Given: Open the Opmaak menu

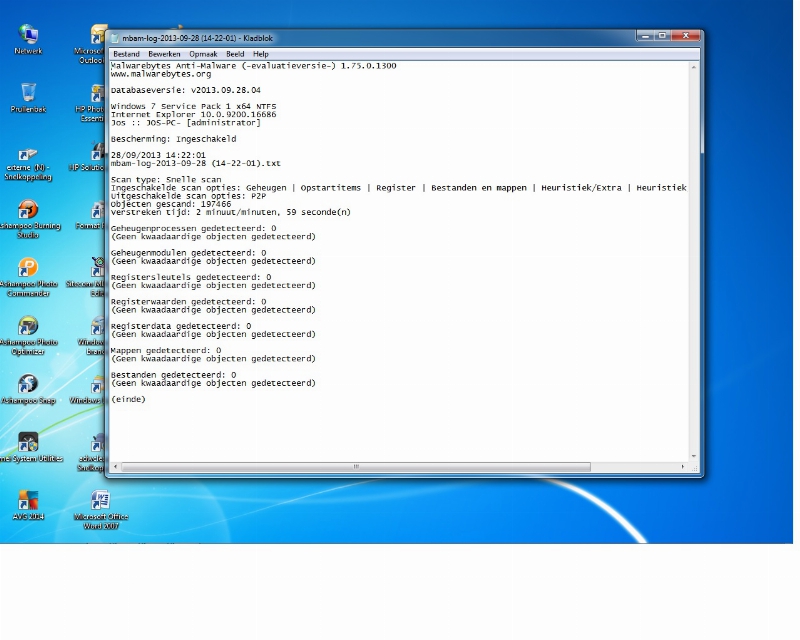Looking at the screenshot, I should click(203, 54).
